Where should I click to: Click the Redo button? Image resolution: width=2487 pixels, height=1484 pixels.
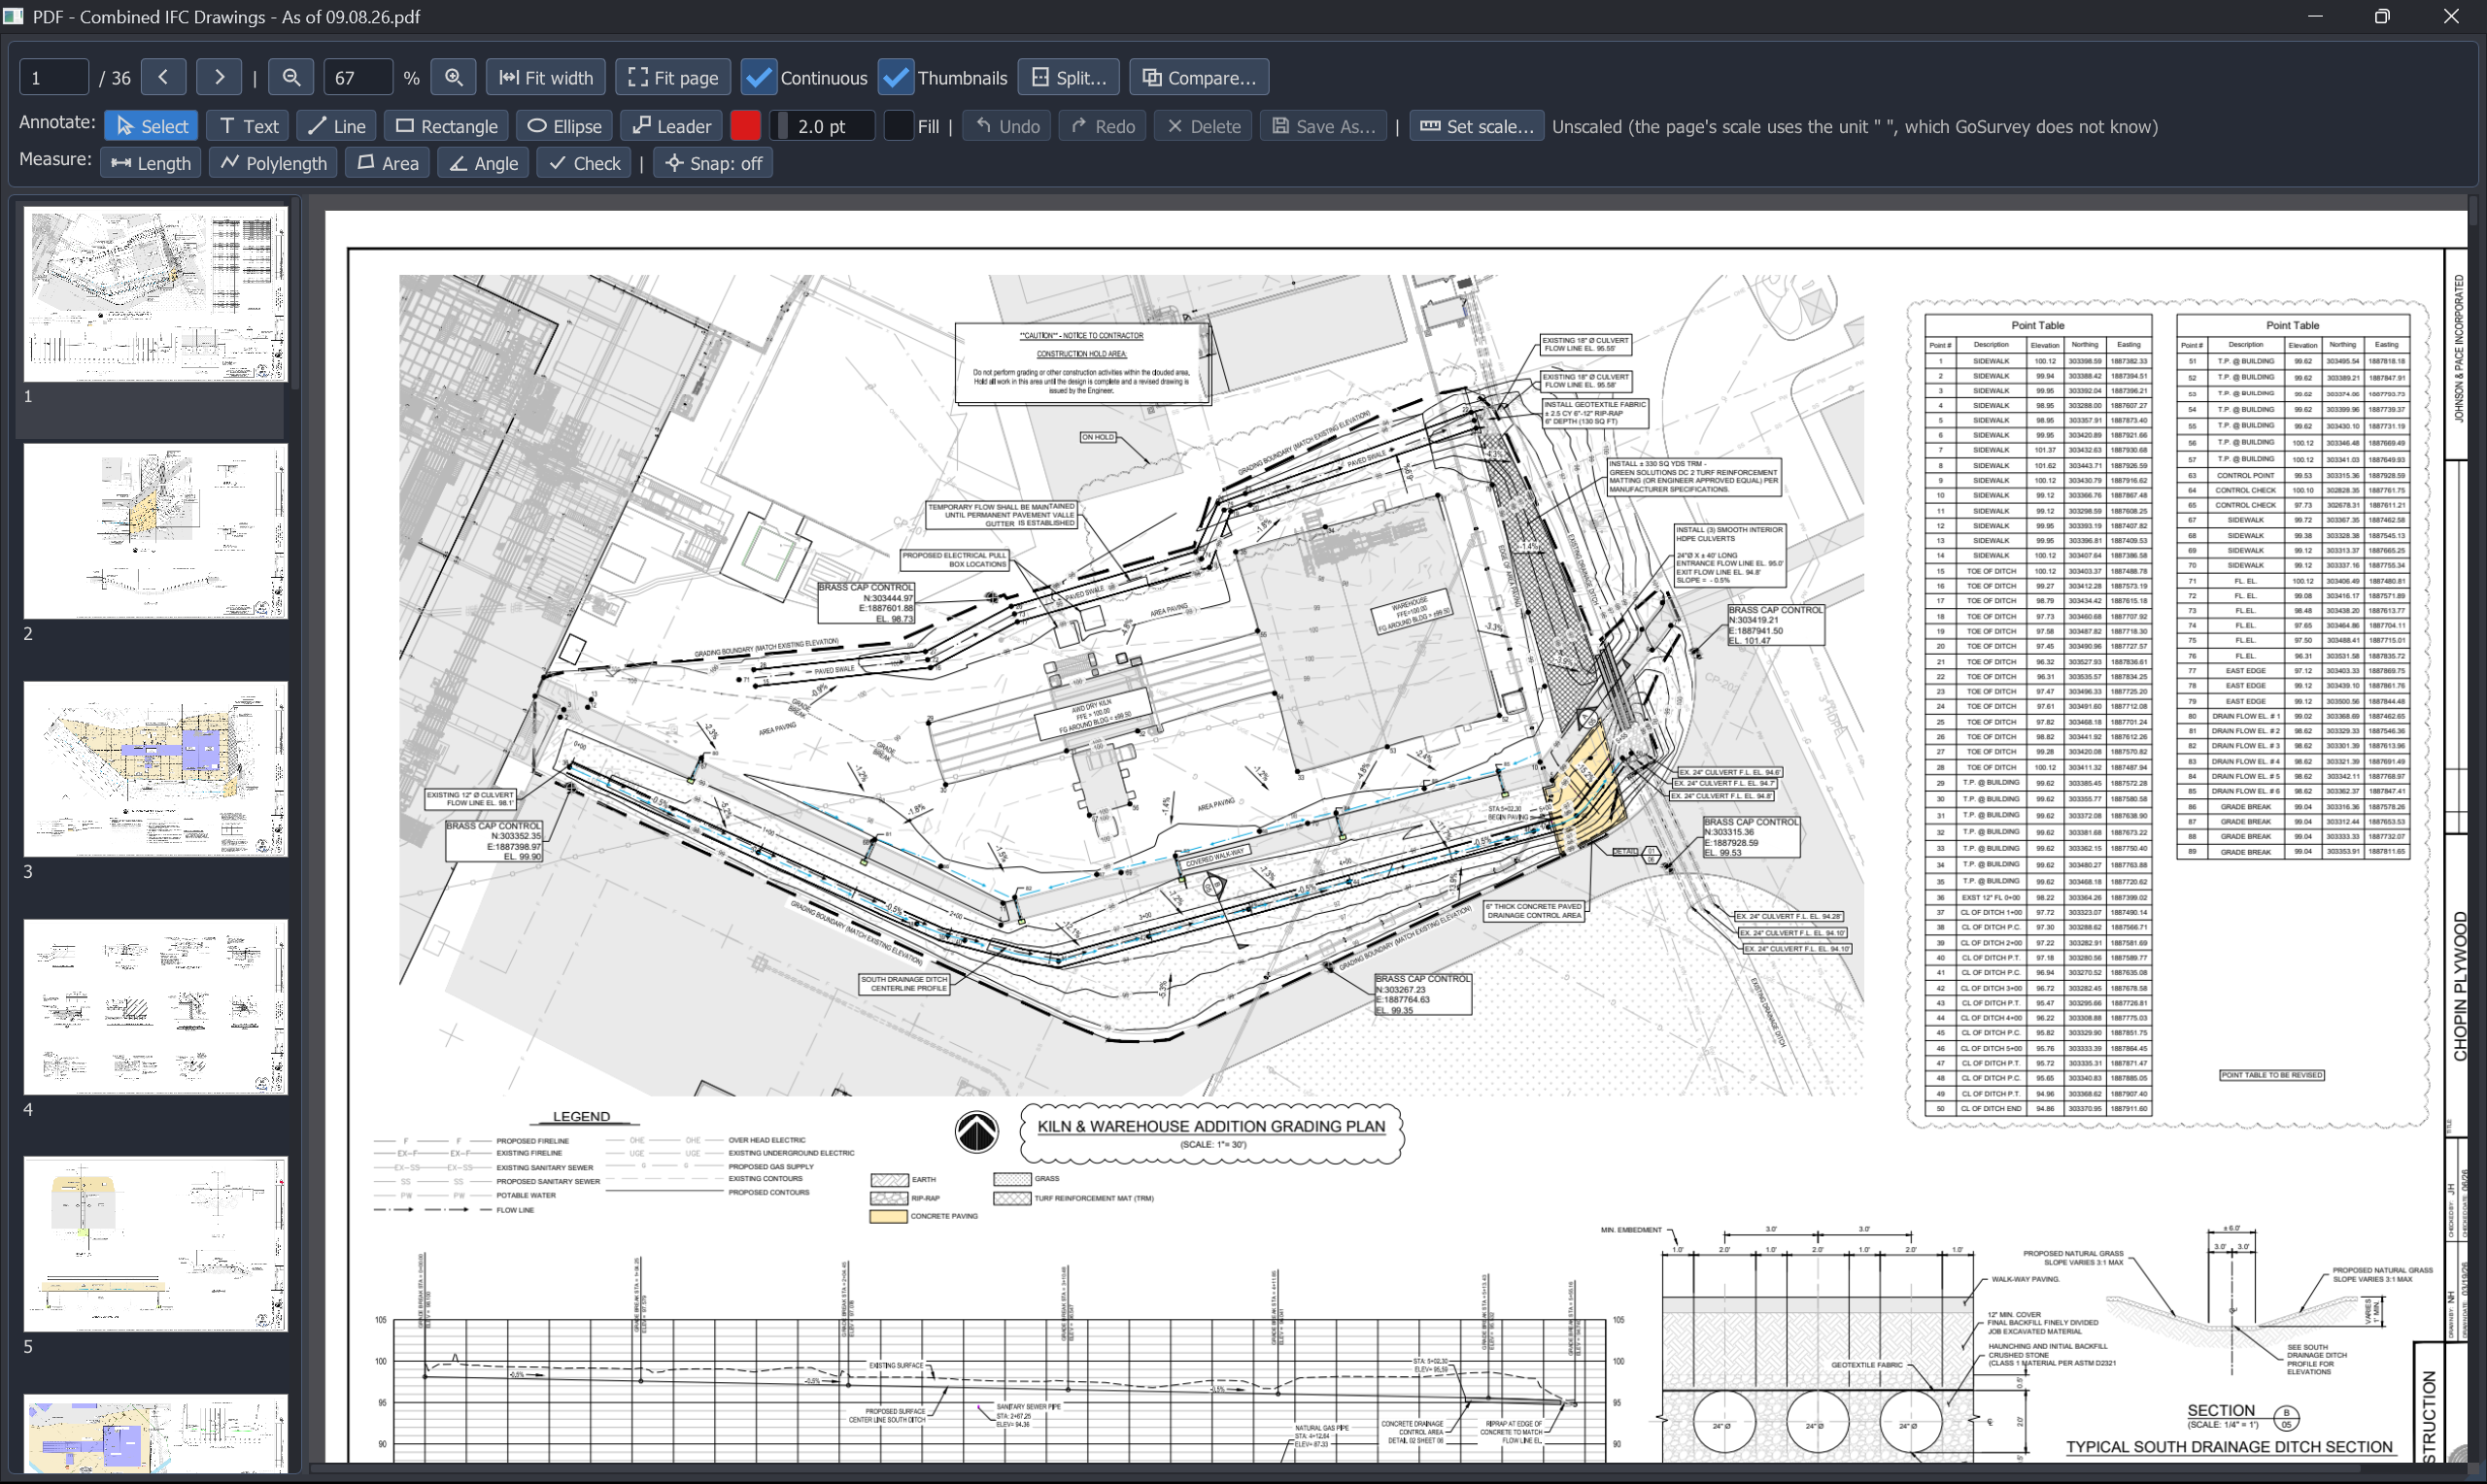click(1103, 126)
